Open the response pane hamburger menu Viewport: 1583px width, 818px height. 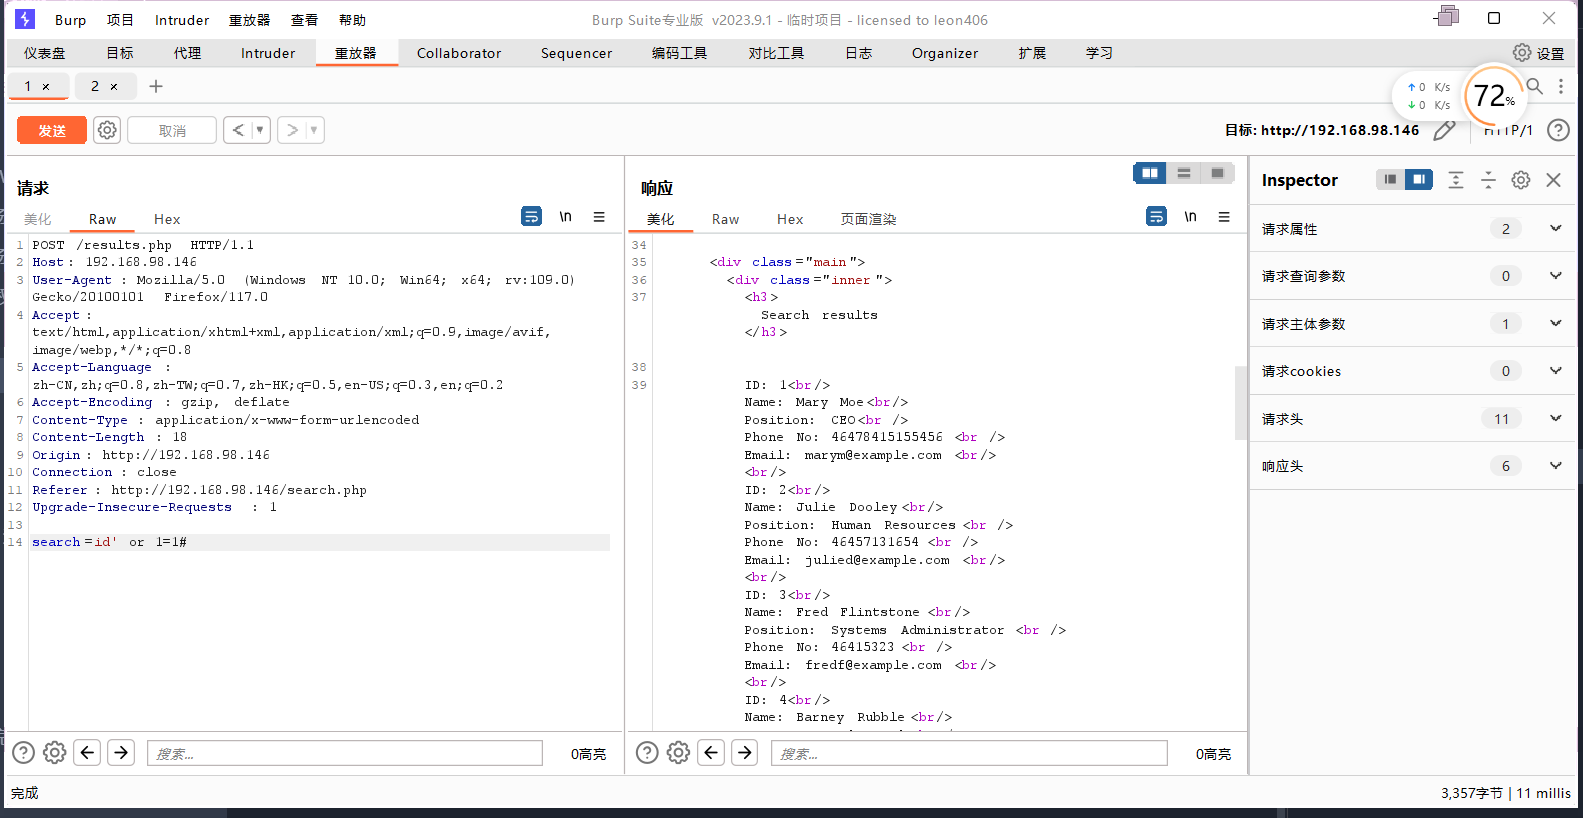[x=1224, y=216]
